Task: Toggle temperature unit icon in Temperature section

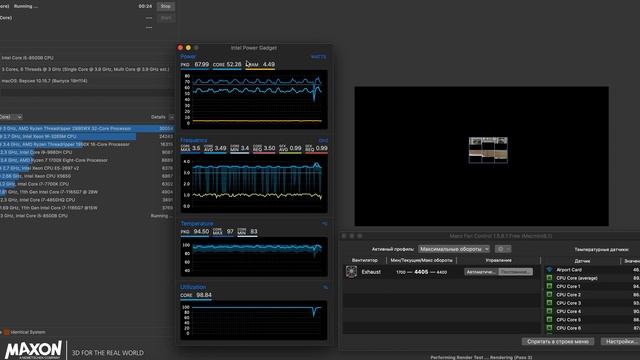Action: click(x=324, y=224)
